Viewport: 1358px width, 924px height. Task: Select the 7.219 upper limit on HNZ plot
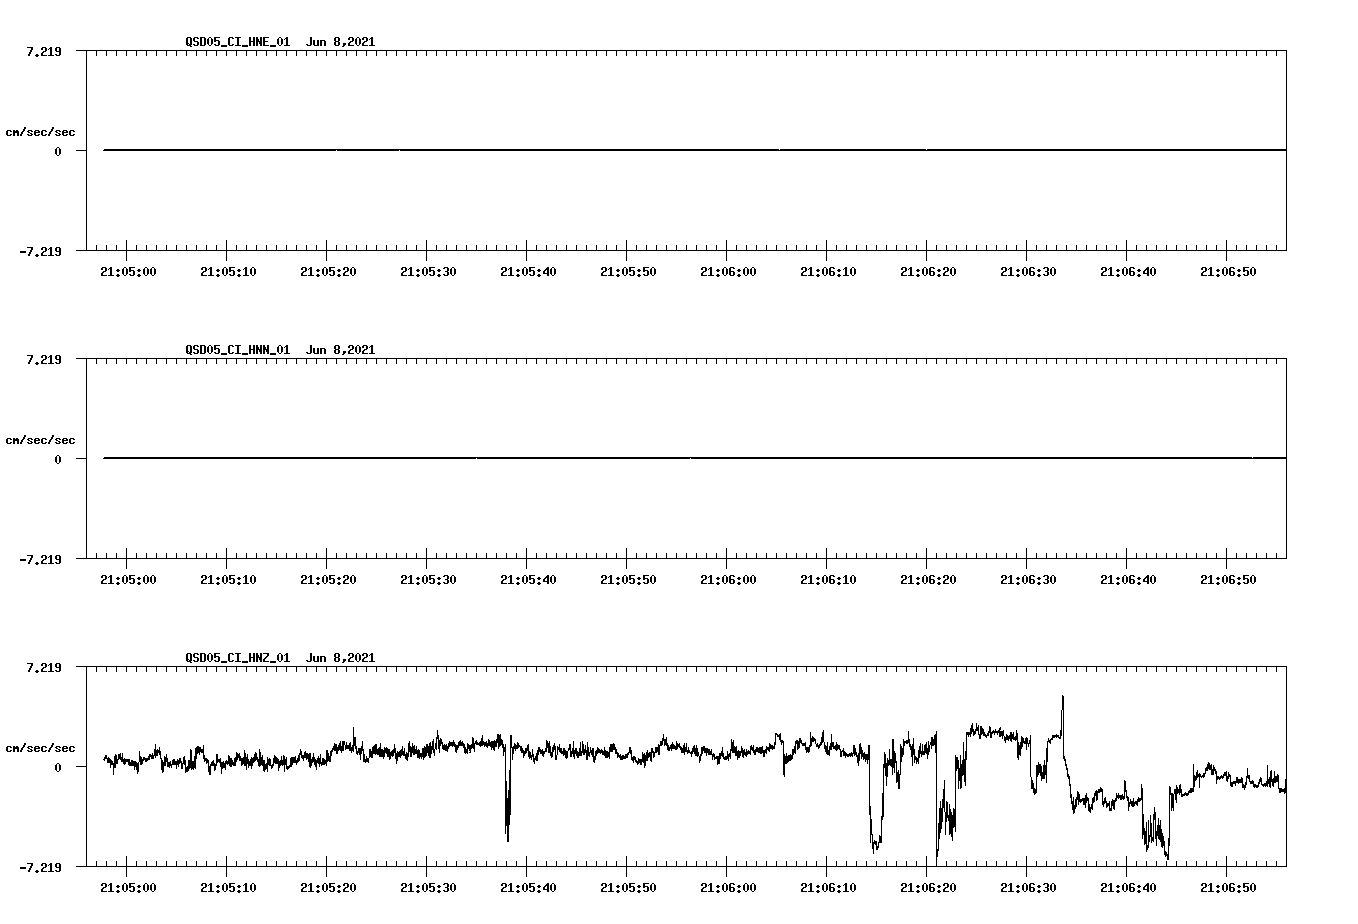click(x=44, y=667)
